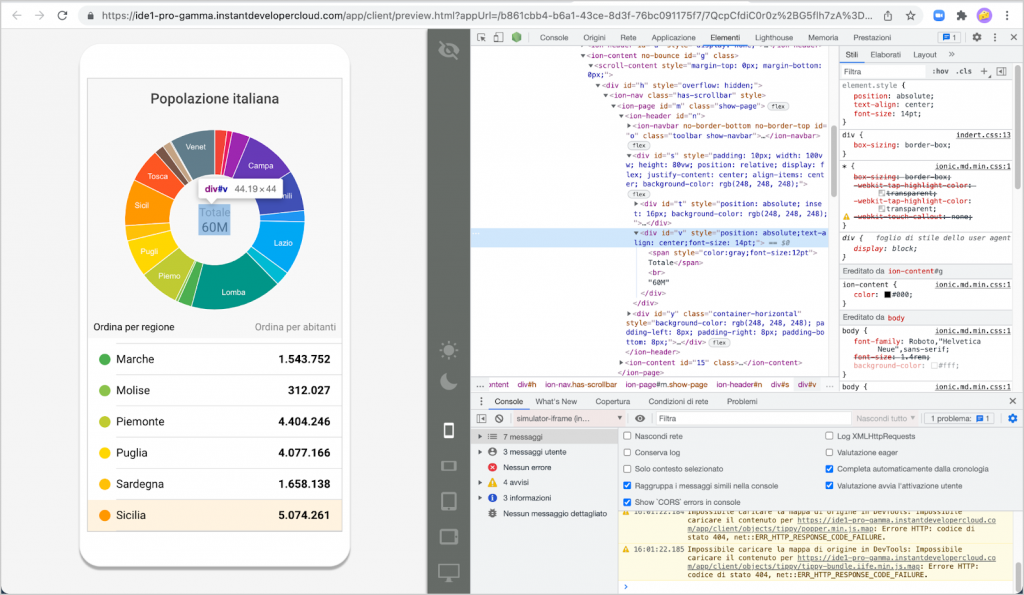Click the element inspector picker icon
Viewport: 1024px width, 595px height.
481,37
